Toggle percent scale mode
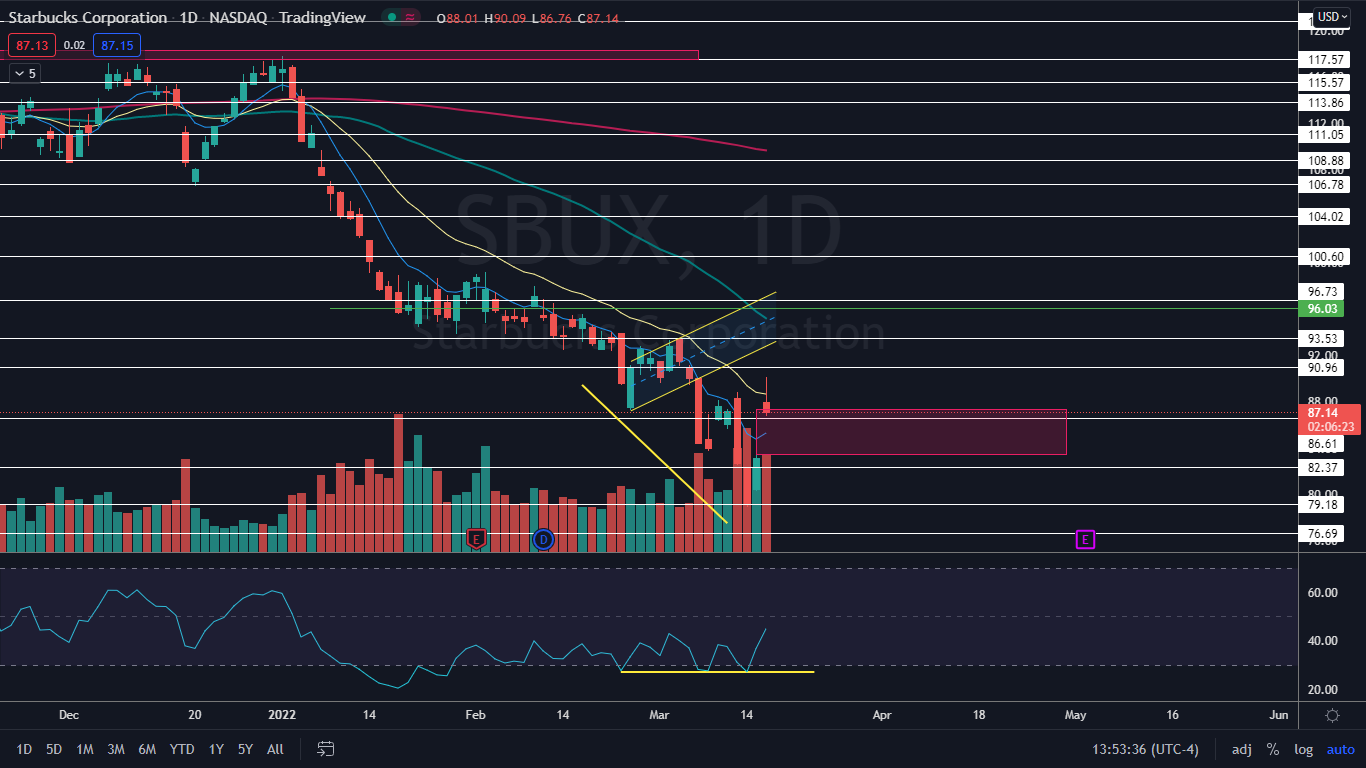Viewport: 1366px width, 768px height. (x=1273, y=749)
